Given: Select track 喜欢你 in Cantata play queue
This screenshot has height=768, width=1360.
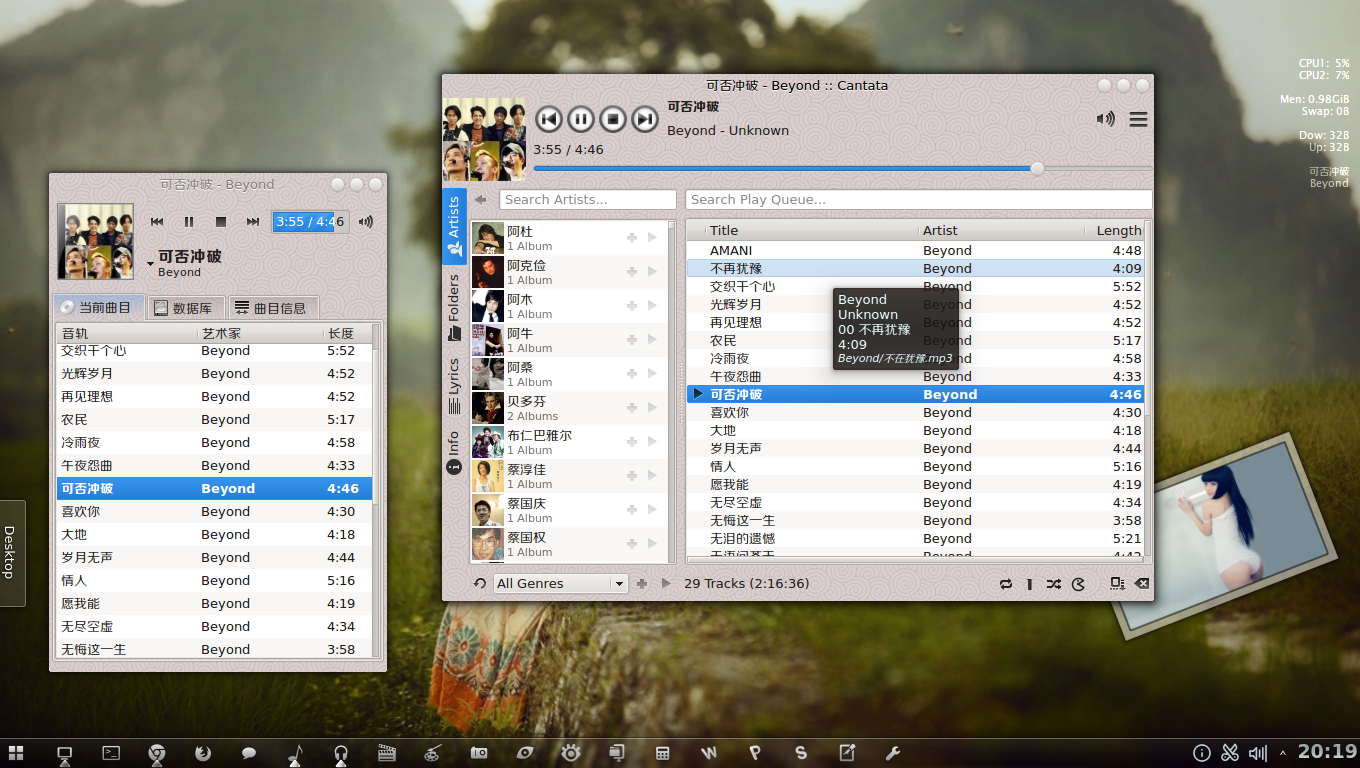Looking at the screenshot, I should 915,412.
